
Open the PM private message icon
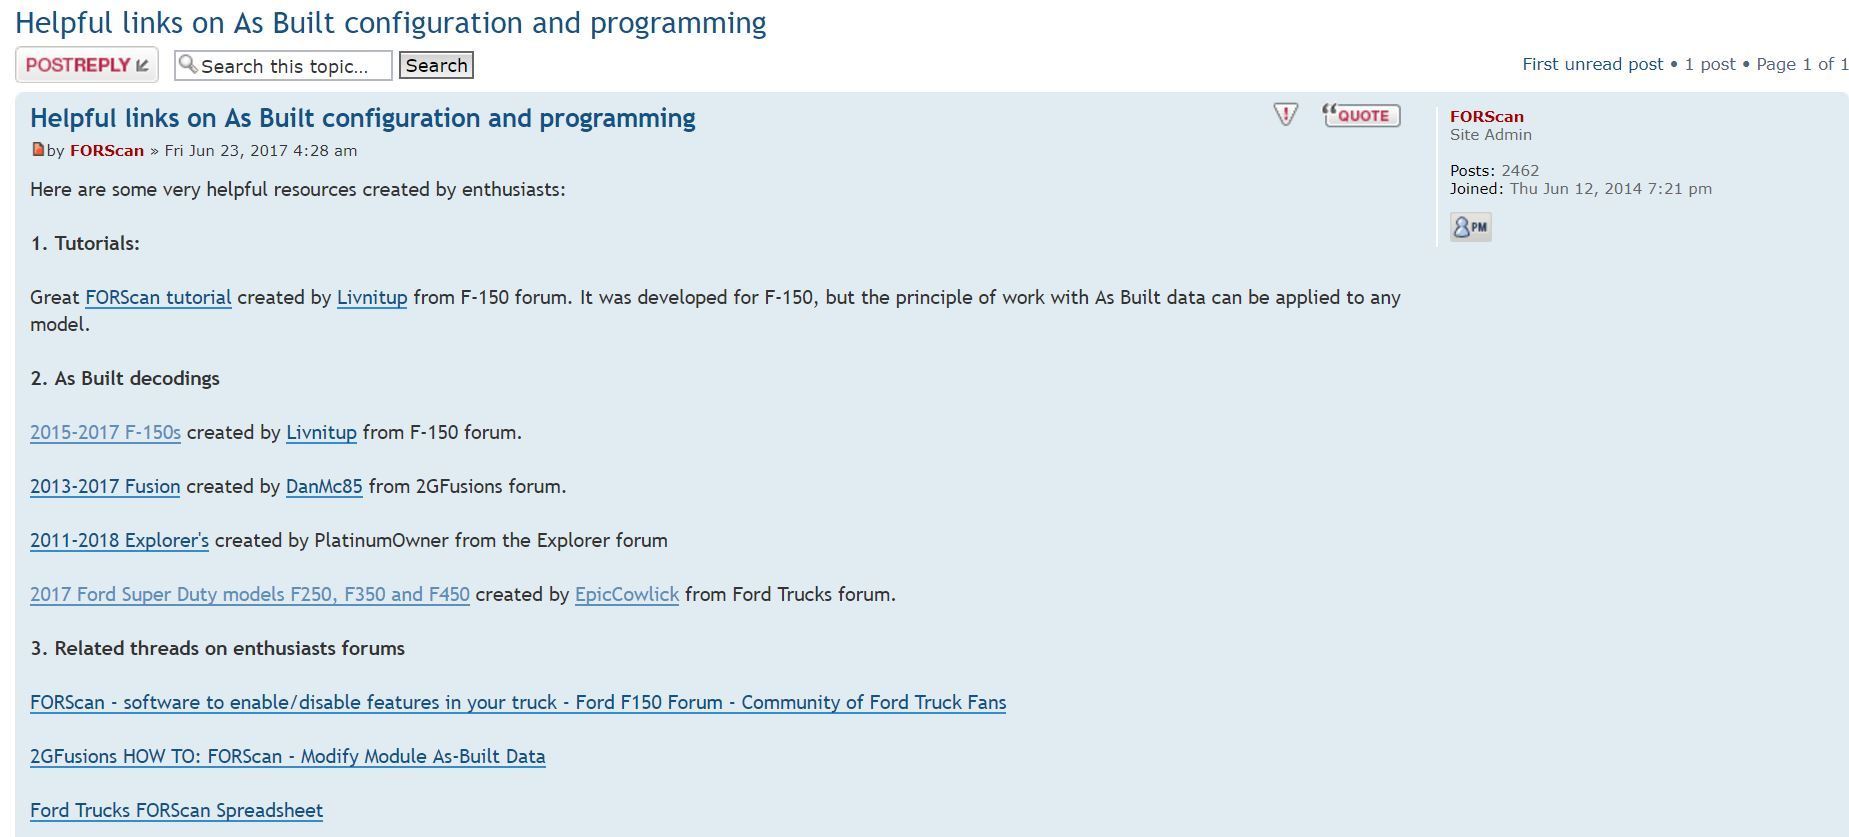coord(1470,227)
